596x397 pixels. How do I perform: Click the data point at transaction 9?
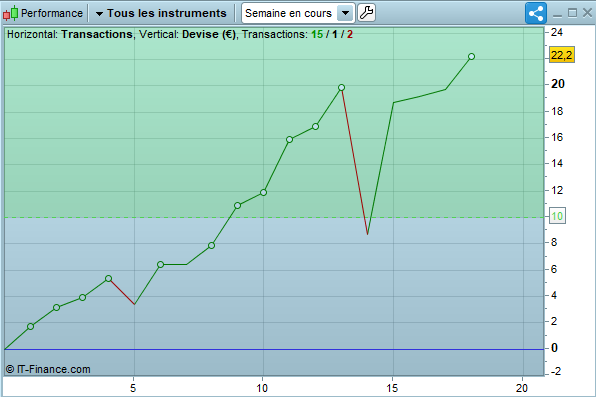(x=238, y=206)
